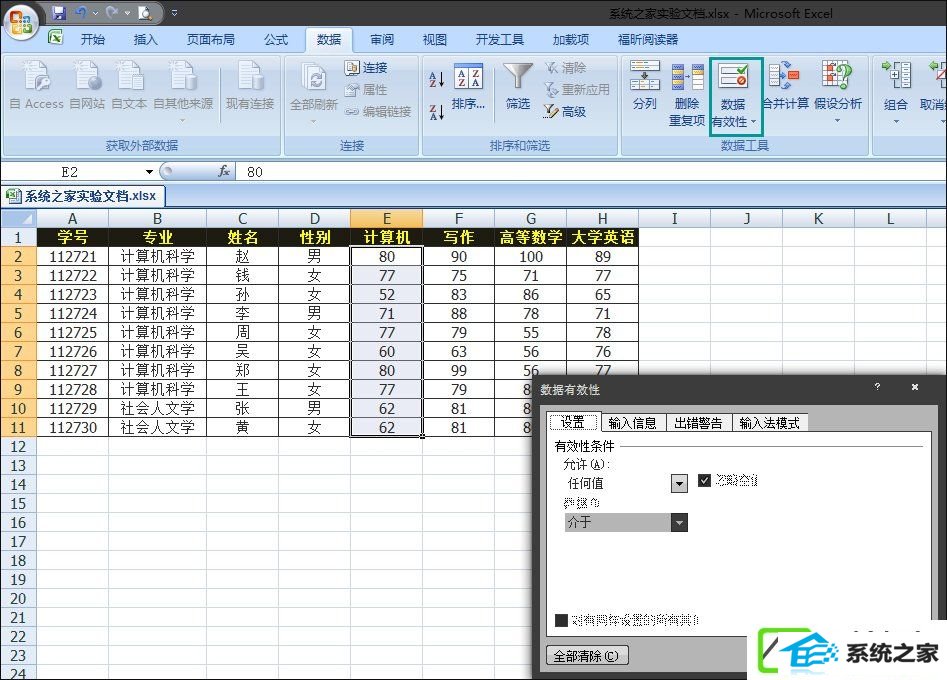Click Group (组合) outline icon
The height and width of the screenshot is (680, 947).
896,75
